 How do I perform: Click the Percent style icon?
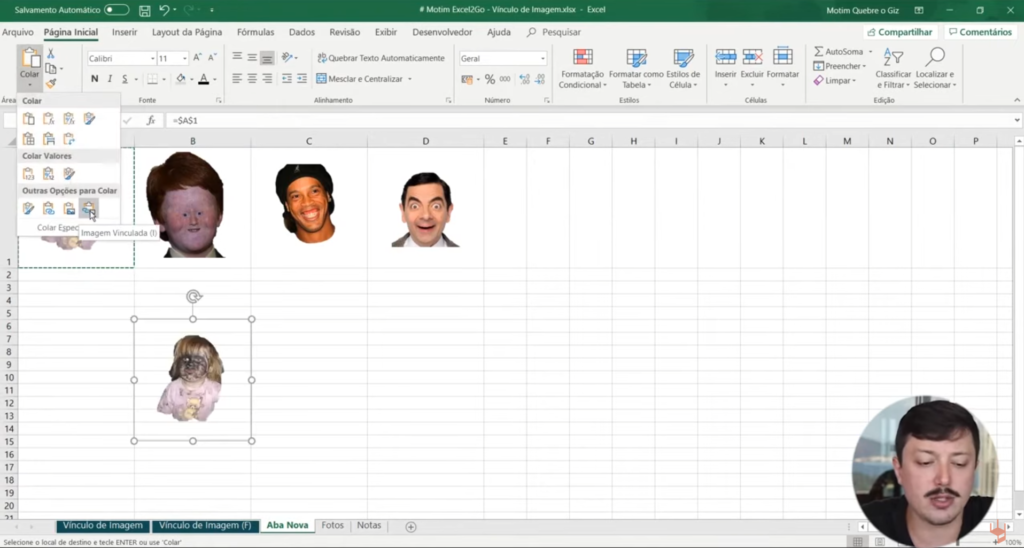(x=490, y=79)
